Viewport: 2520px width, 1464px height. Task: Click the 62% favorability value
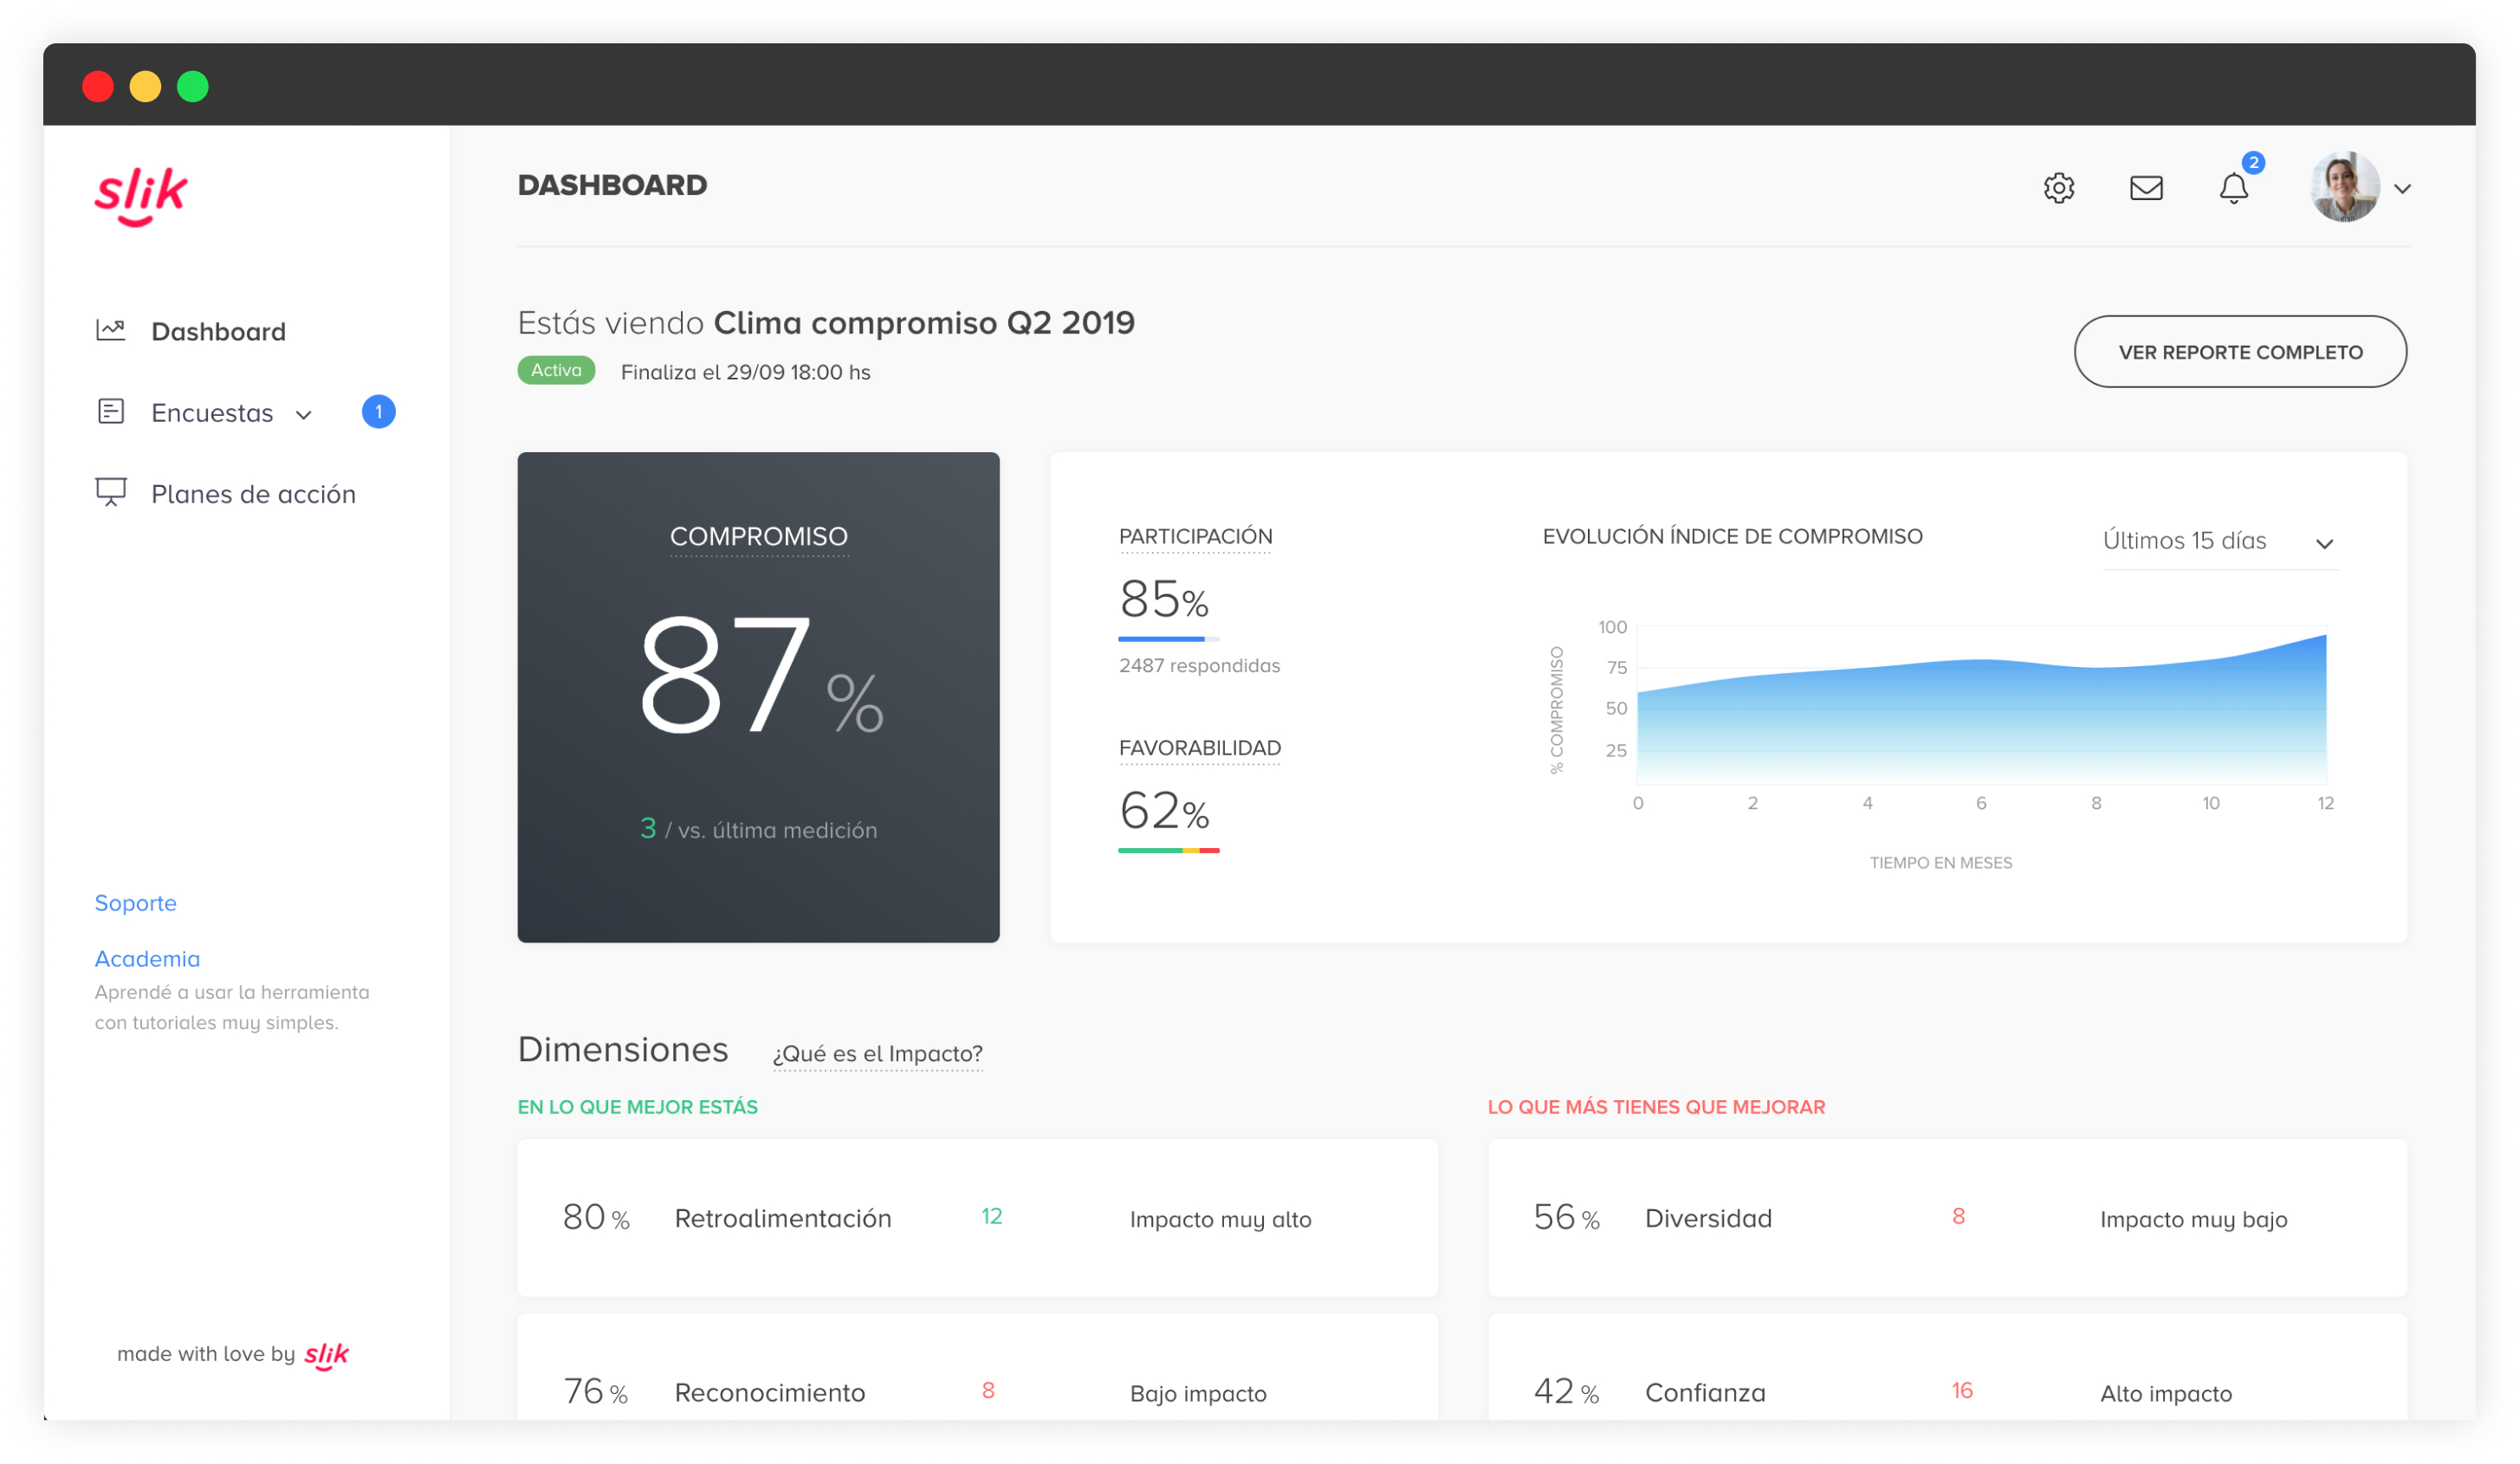point(1164,811)
